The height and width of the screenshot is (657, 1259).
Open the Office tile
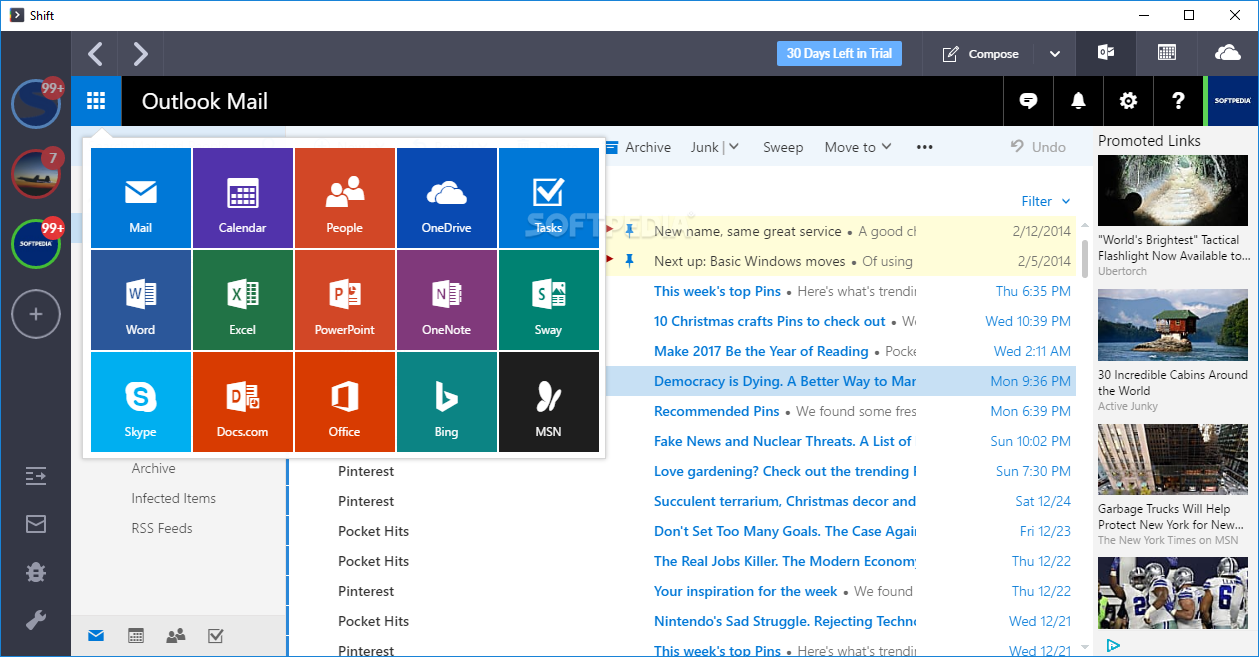click(x=345, y=402)
